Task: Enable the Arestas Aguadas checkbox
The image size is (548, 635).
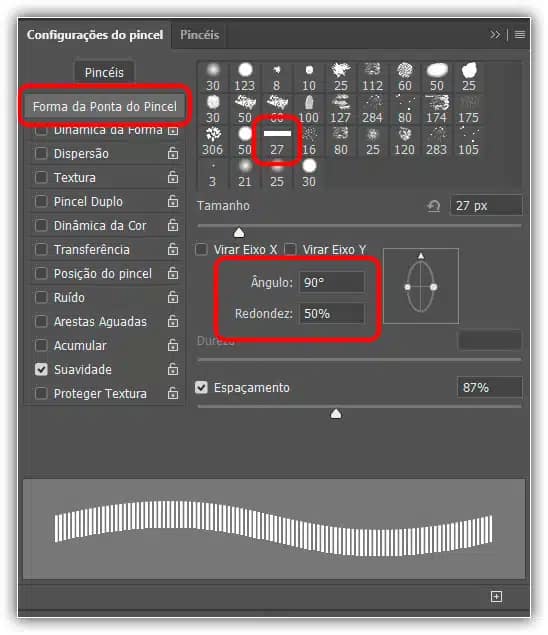Action: pos(41,321)
